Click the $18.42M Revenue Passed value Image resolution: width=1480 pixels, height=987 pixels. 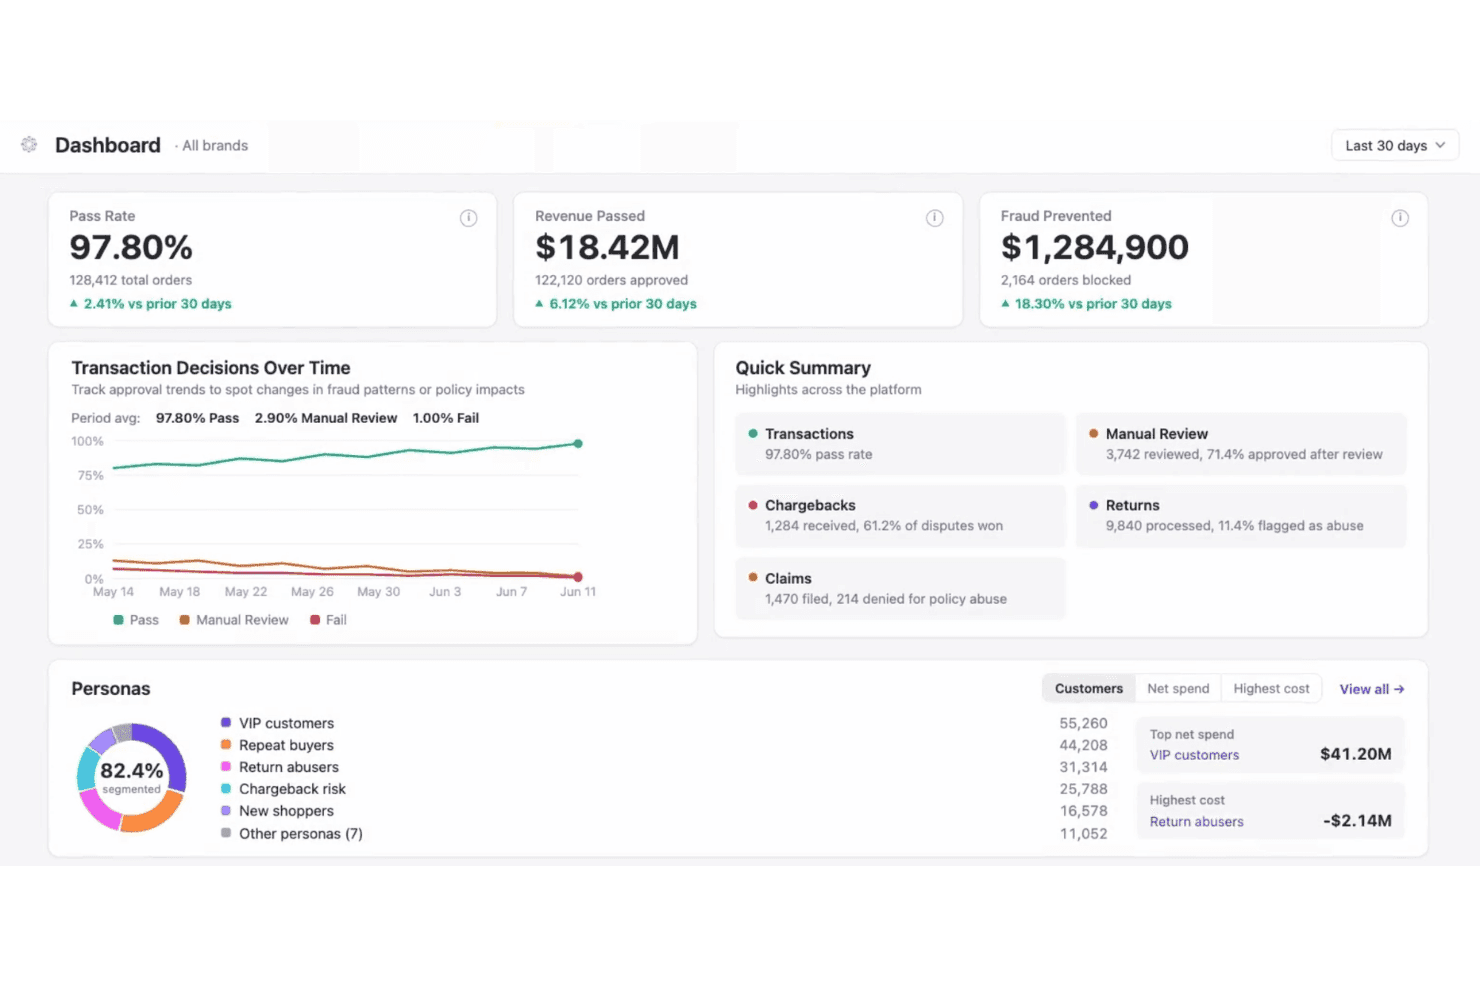(x=607, y=247)
